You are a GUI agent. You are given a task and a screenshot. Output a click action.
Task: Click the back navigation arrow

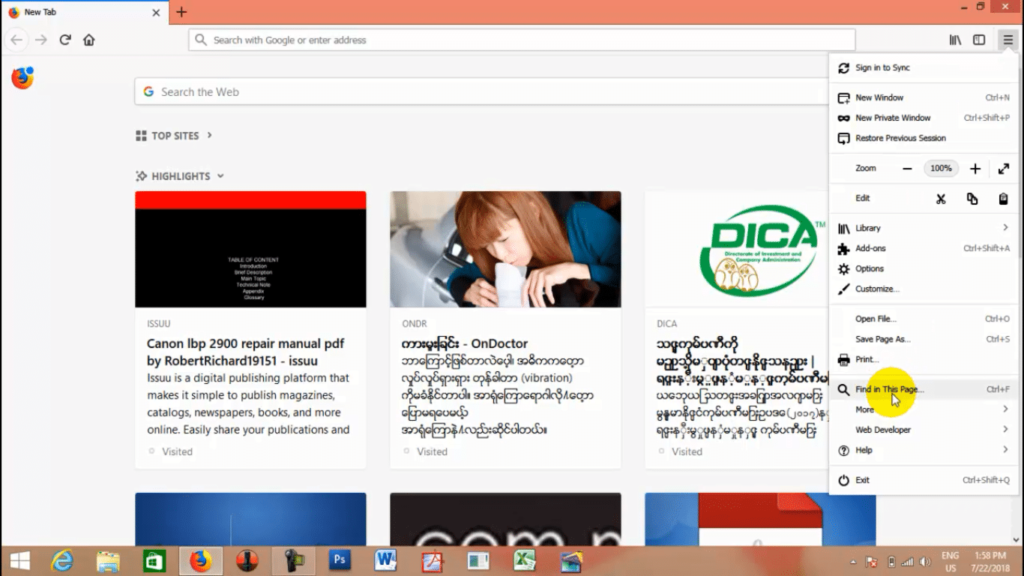coord(16,40)
